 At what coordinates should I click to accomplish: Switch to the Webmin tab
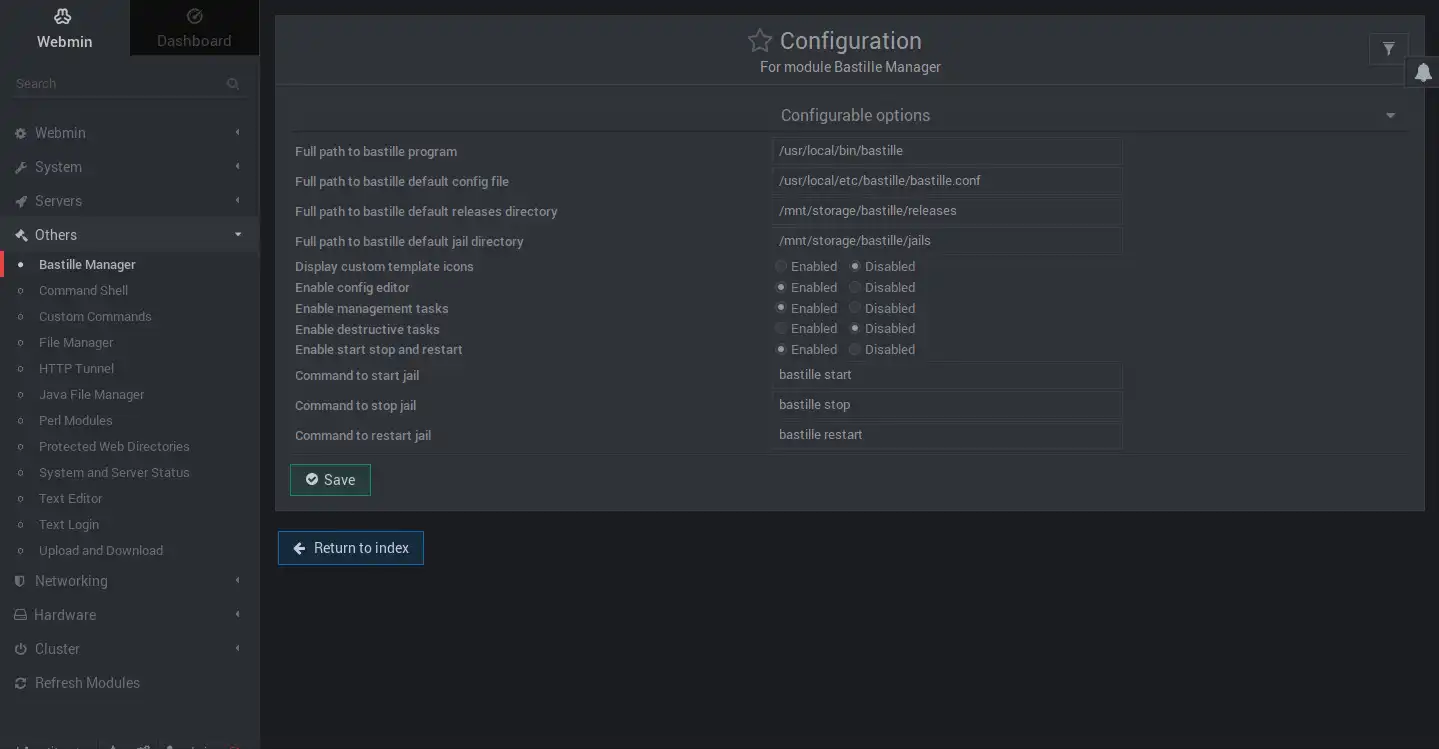point(64,28)
